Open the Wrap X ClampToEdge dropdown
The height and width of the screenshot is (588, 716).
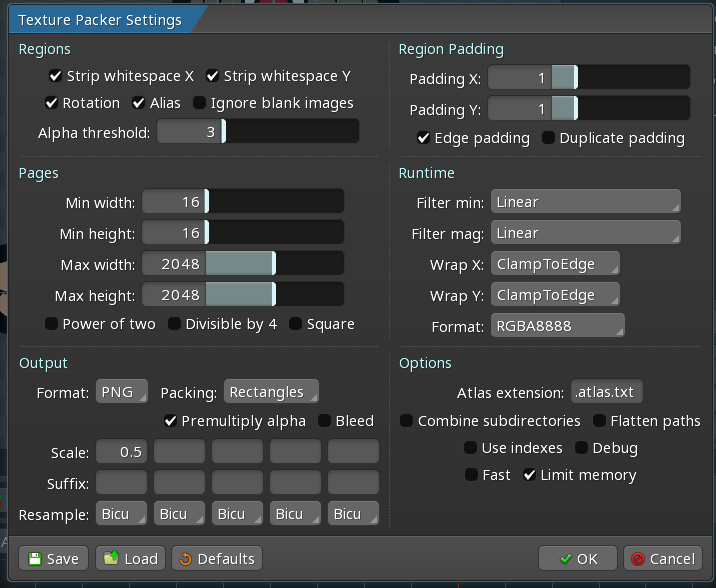pos(555,264)
